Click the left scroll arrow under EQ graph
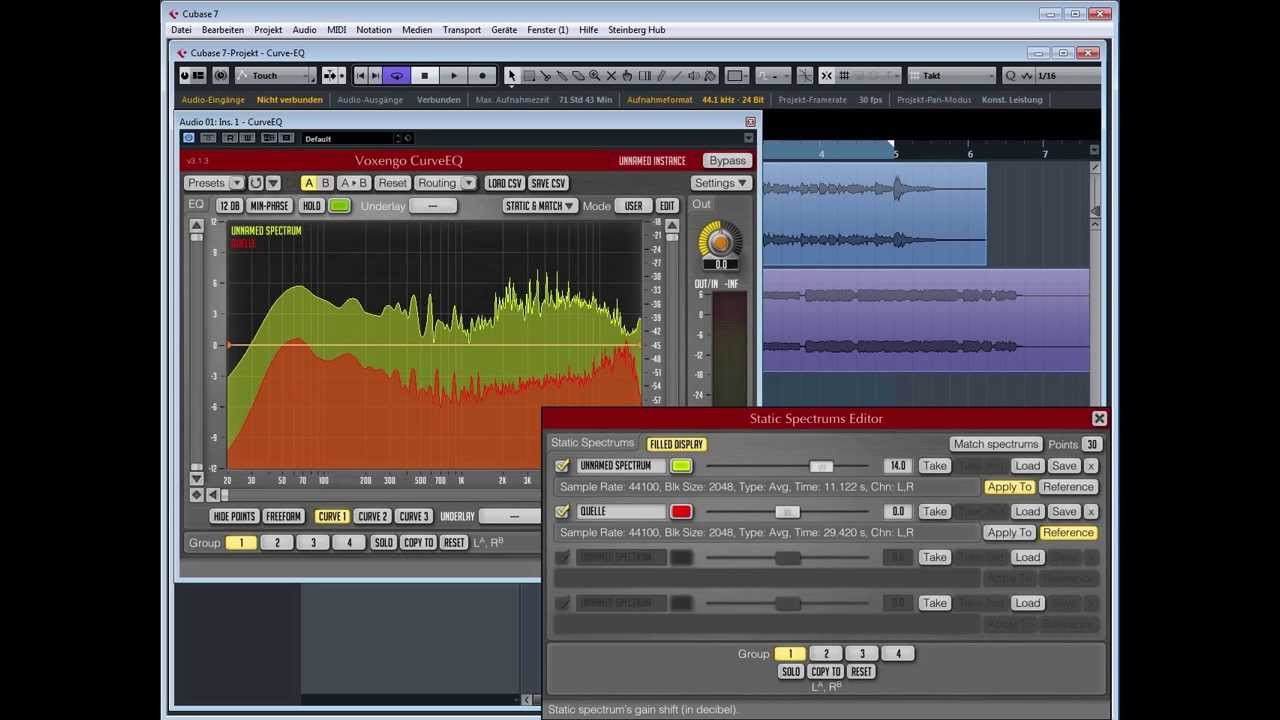 (212, 495)
